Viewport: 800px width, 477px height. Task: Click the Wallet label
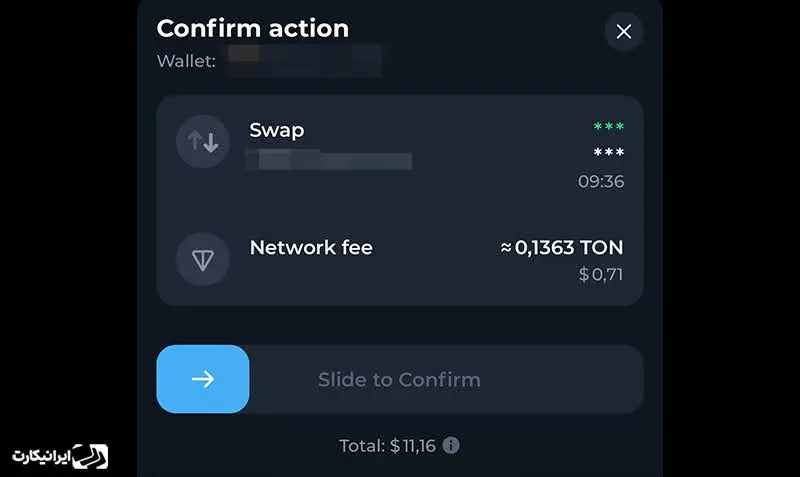tap(186, 61)
